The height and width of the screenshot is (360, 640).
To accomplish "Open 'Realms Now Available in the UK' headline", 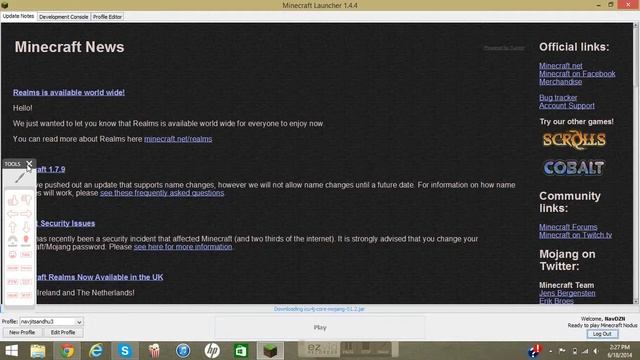I will click(100, 277).
